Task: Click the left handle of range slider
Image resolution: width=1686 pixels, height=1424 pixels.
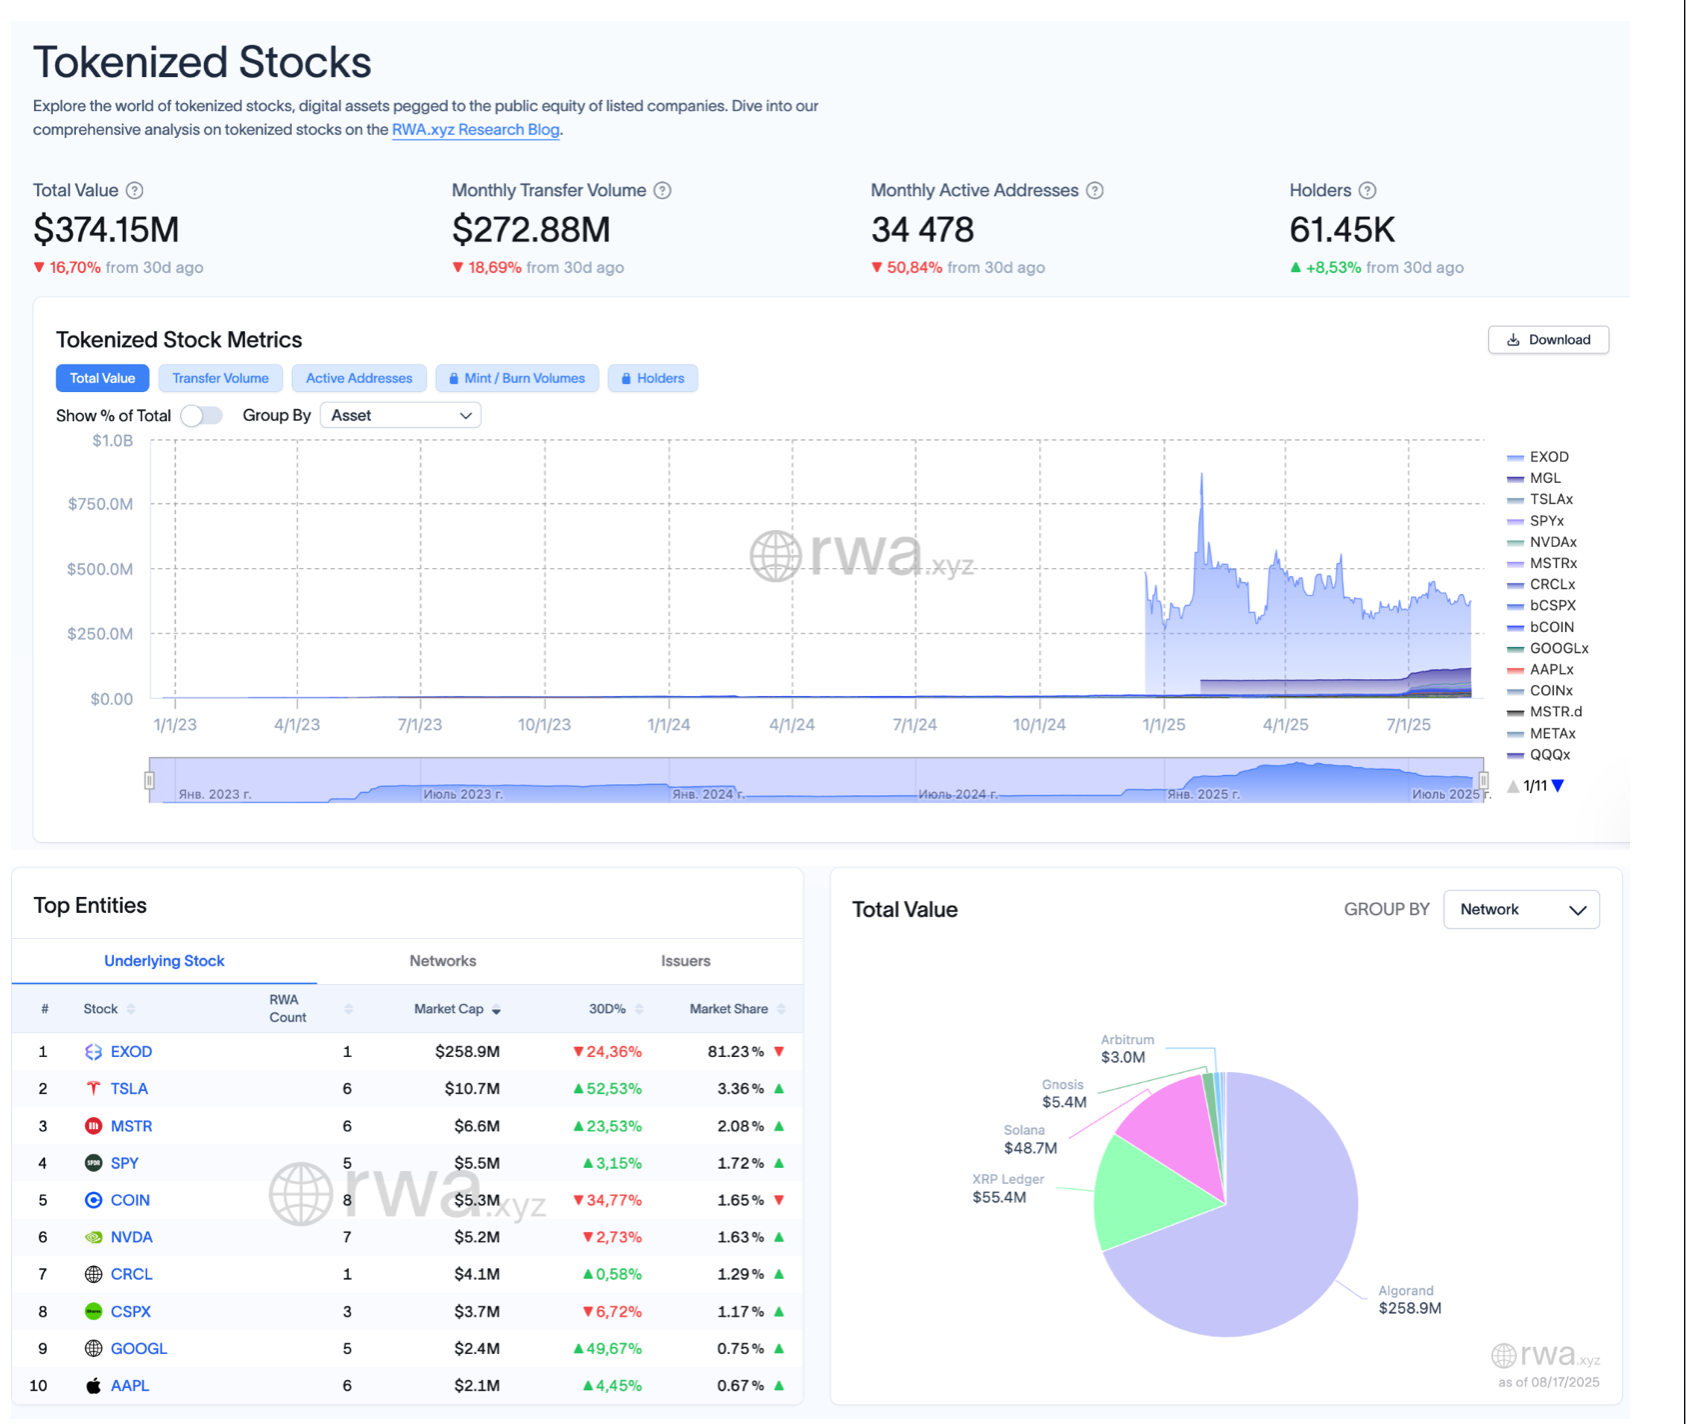Action: point(149,780)
